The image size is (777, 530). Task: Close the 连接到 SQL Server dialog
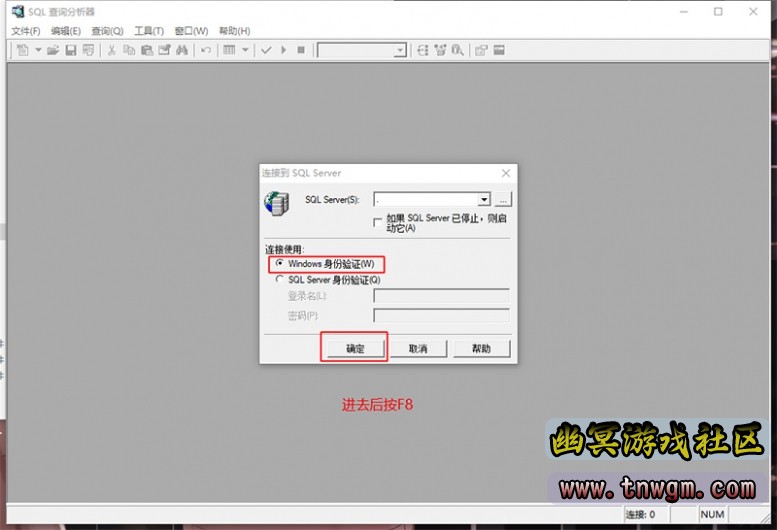click(x=506, y=173)
